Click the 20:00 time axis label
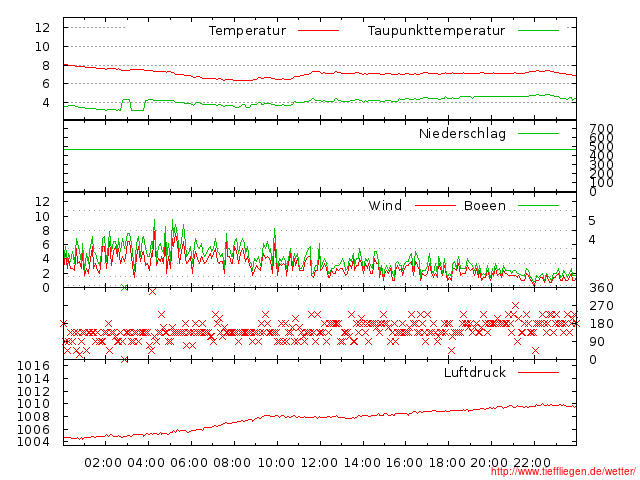 pos(489,463)
